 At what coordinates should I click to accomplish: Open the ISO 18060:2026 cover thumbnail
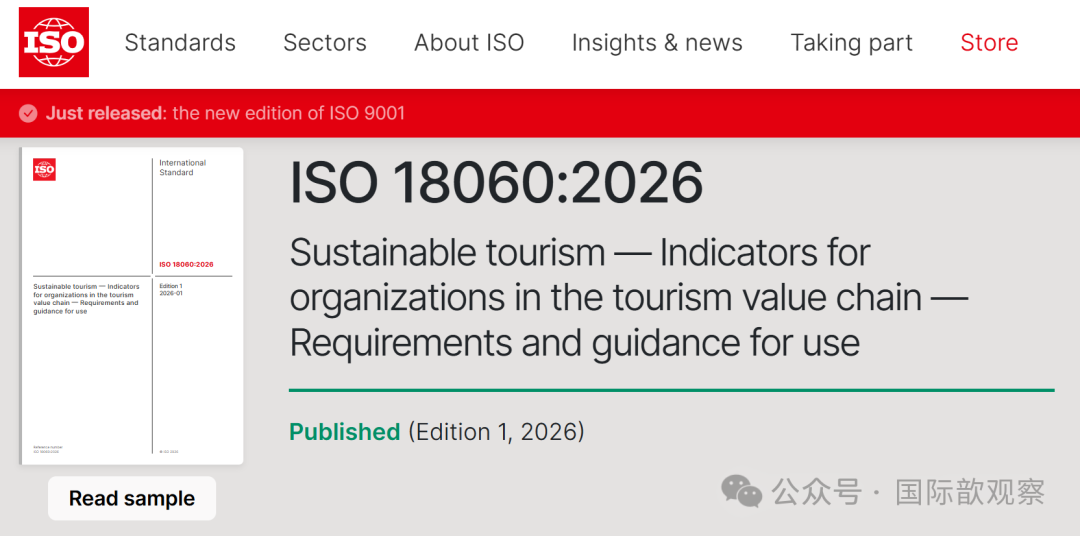(x=132, y=306)
